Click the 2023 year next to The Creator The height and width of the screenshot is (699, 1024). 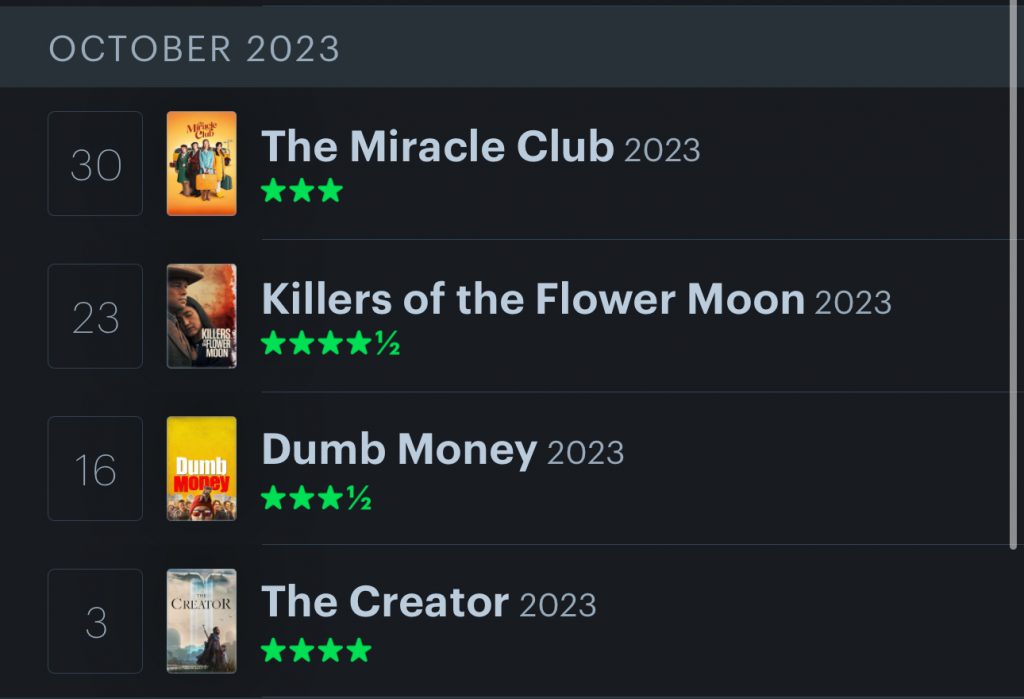(x=558, y=606)
